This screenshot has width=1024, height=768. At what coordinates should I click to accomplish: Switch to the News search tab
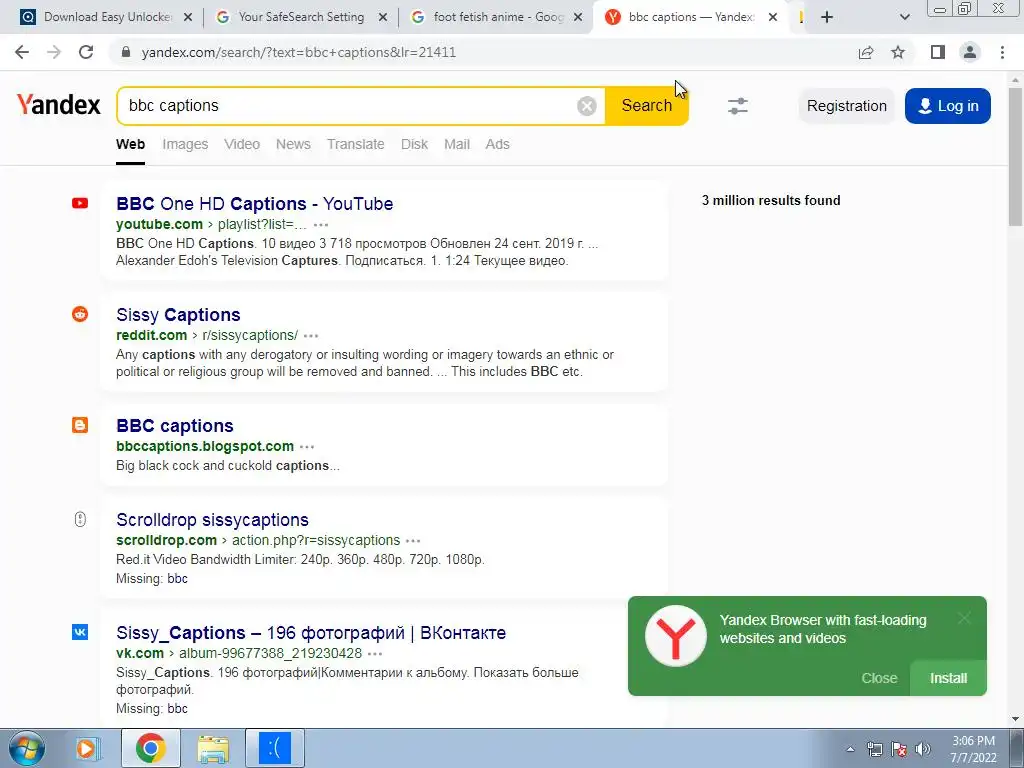click(293, 144)
